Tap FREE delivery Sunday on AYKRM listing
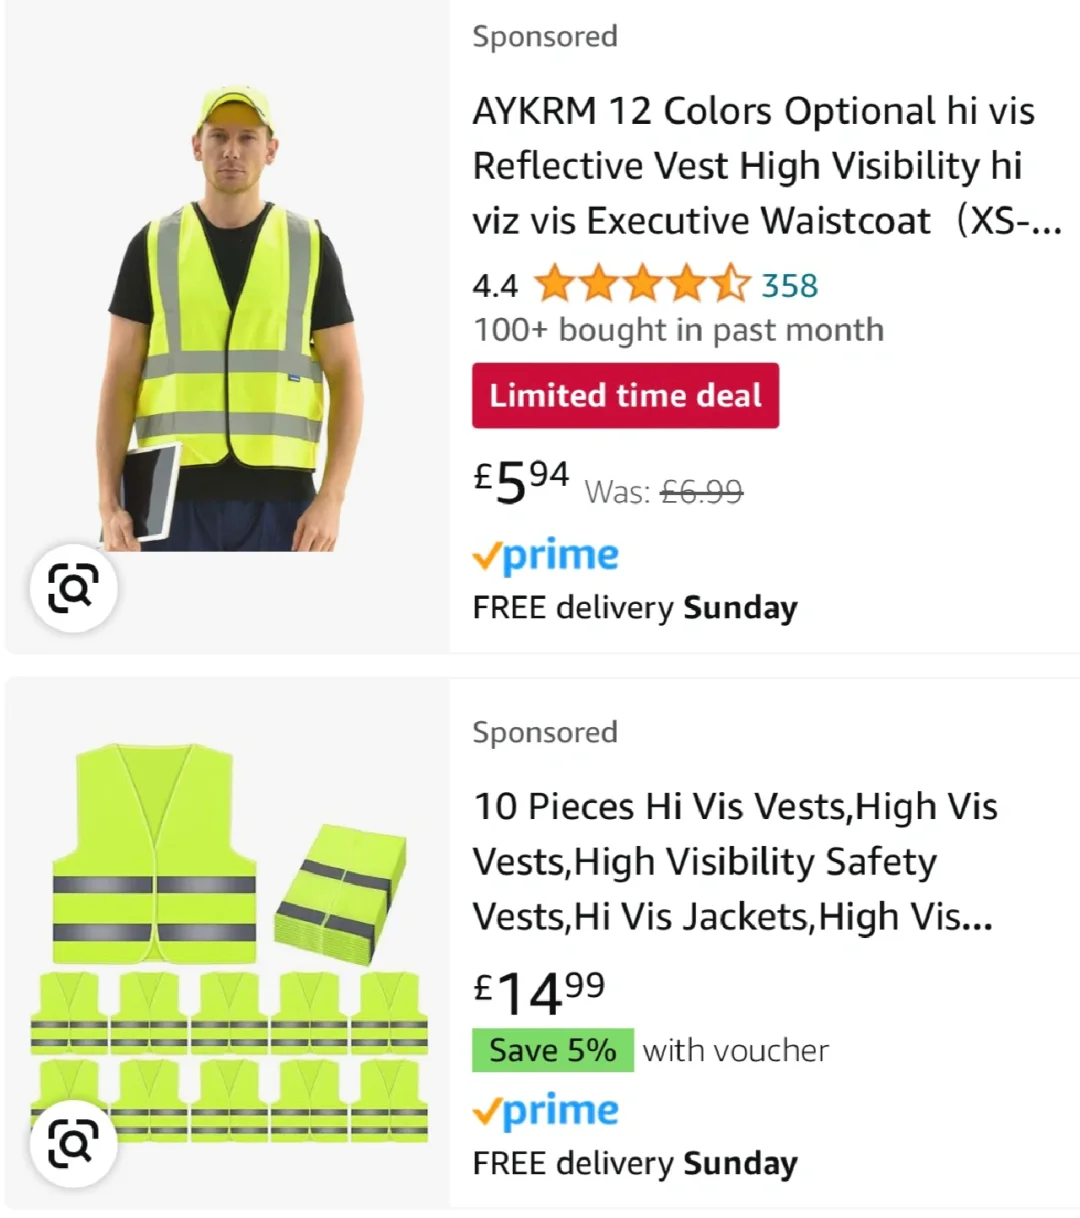 [x=635, y=608]
